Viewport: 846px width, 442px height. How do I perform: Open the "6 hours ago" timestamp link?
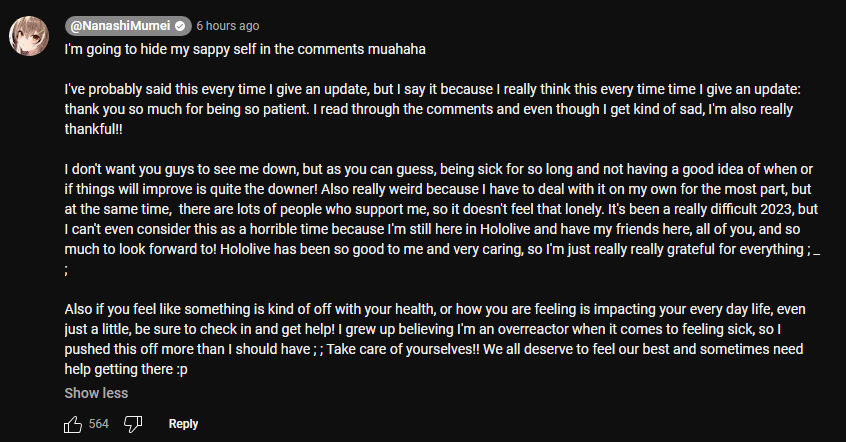tap(228, 26)
